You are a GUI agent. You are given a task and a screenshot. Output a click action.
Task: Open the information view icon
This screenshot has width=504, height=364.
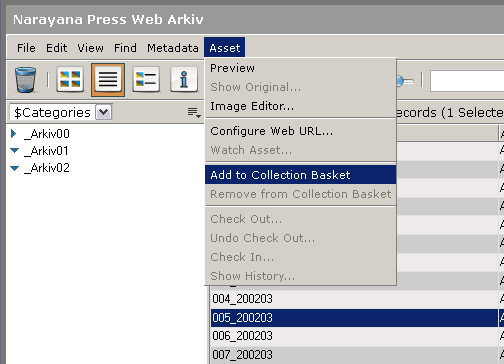(x=184, y=79)
